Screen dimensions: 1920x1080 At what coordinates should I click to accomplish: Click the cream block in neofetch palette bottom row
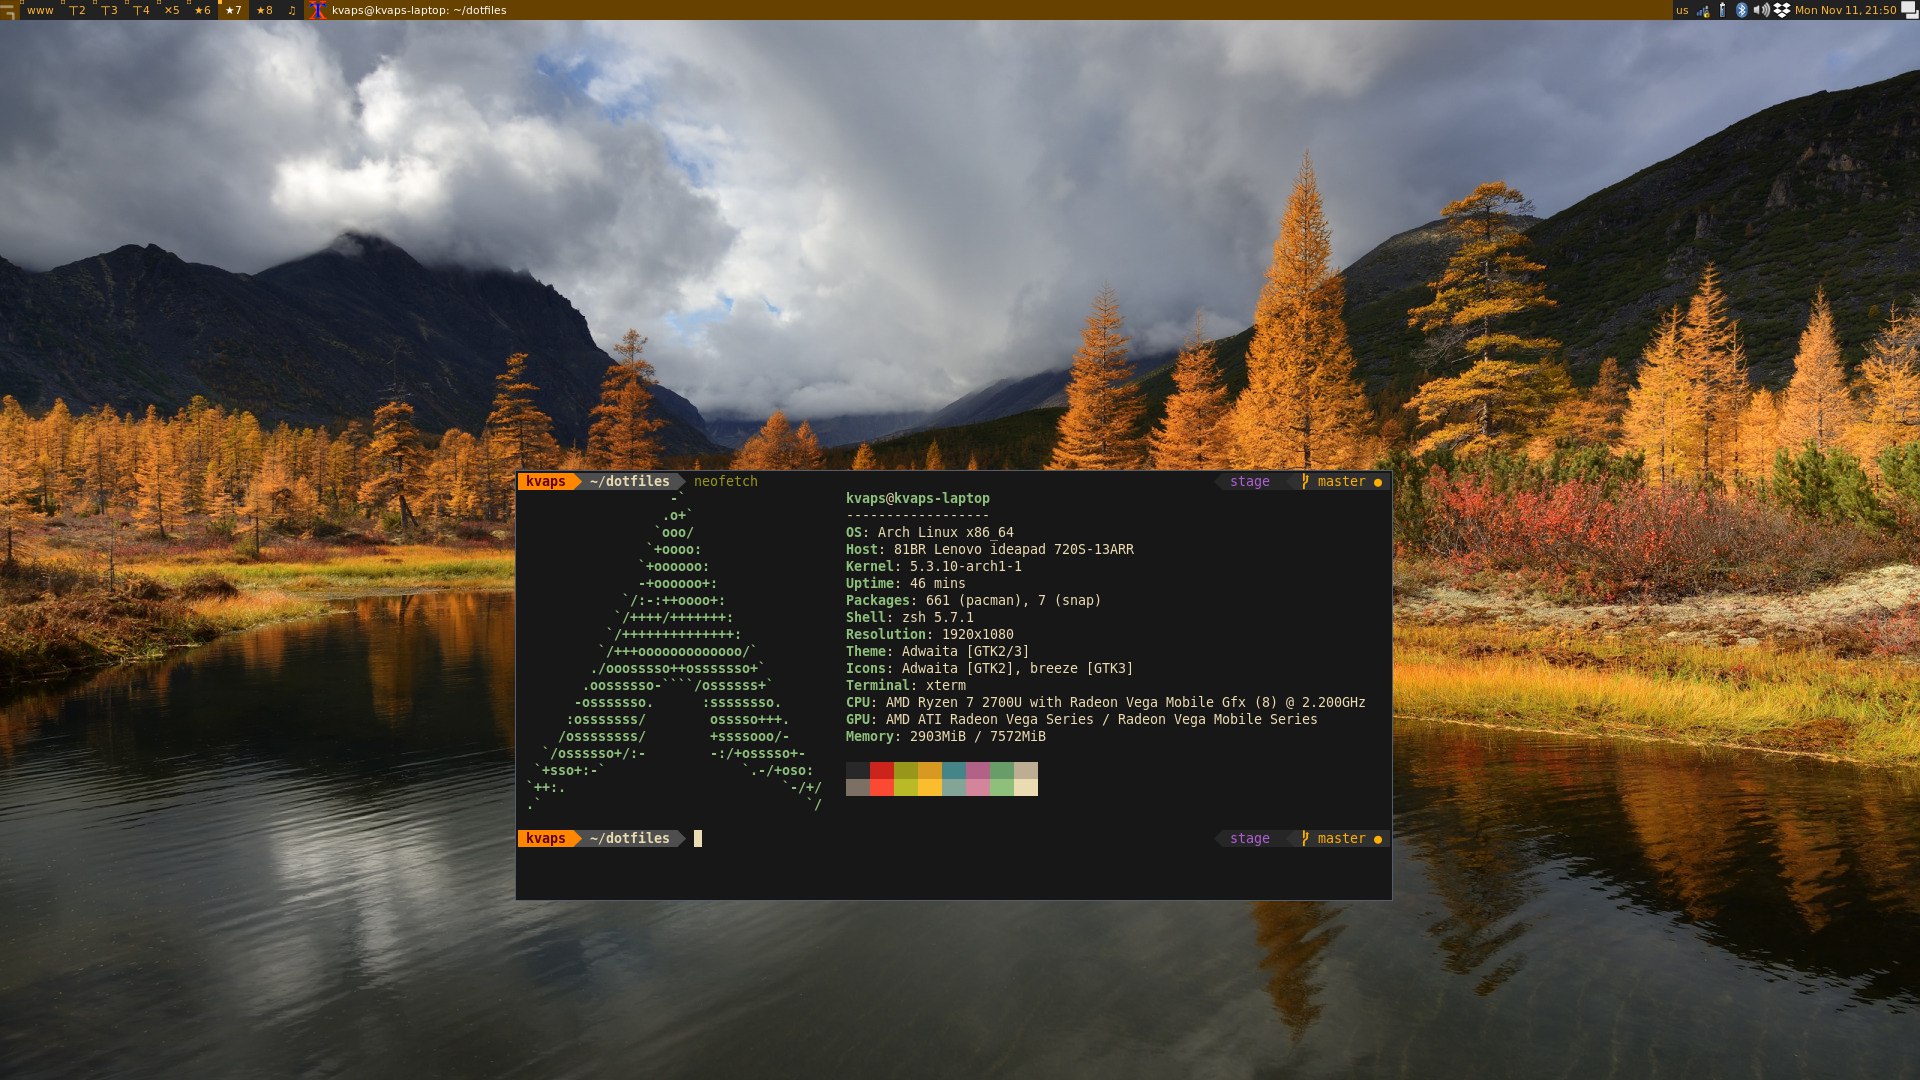pos(1026,787)
